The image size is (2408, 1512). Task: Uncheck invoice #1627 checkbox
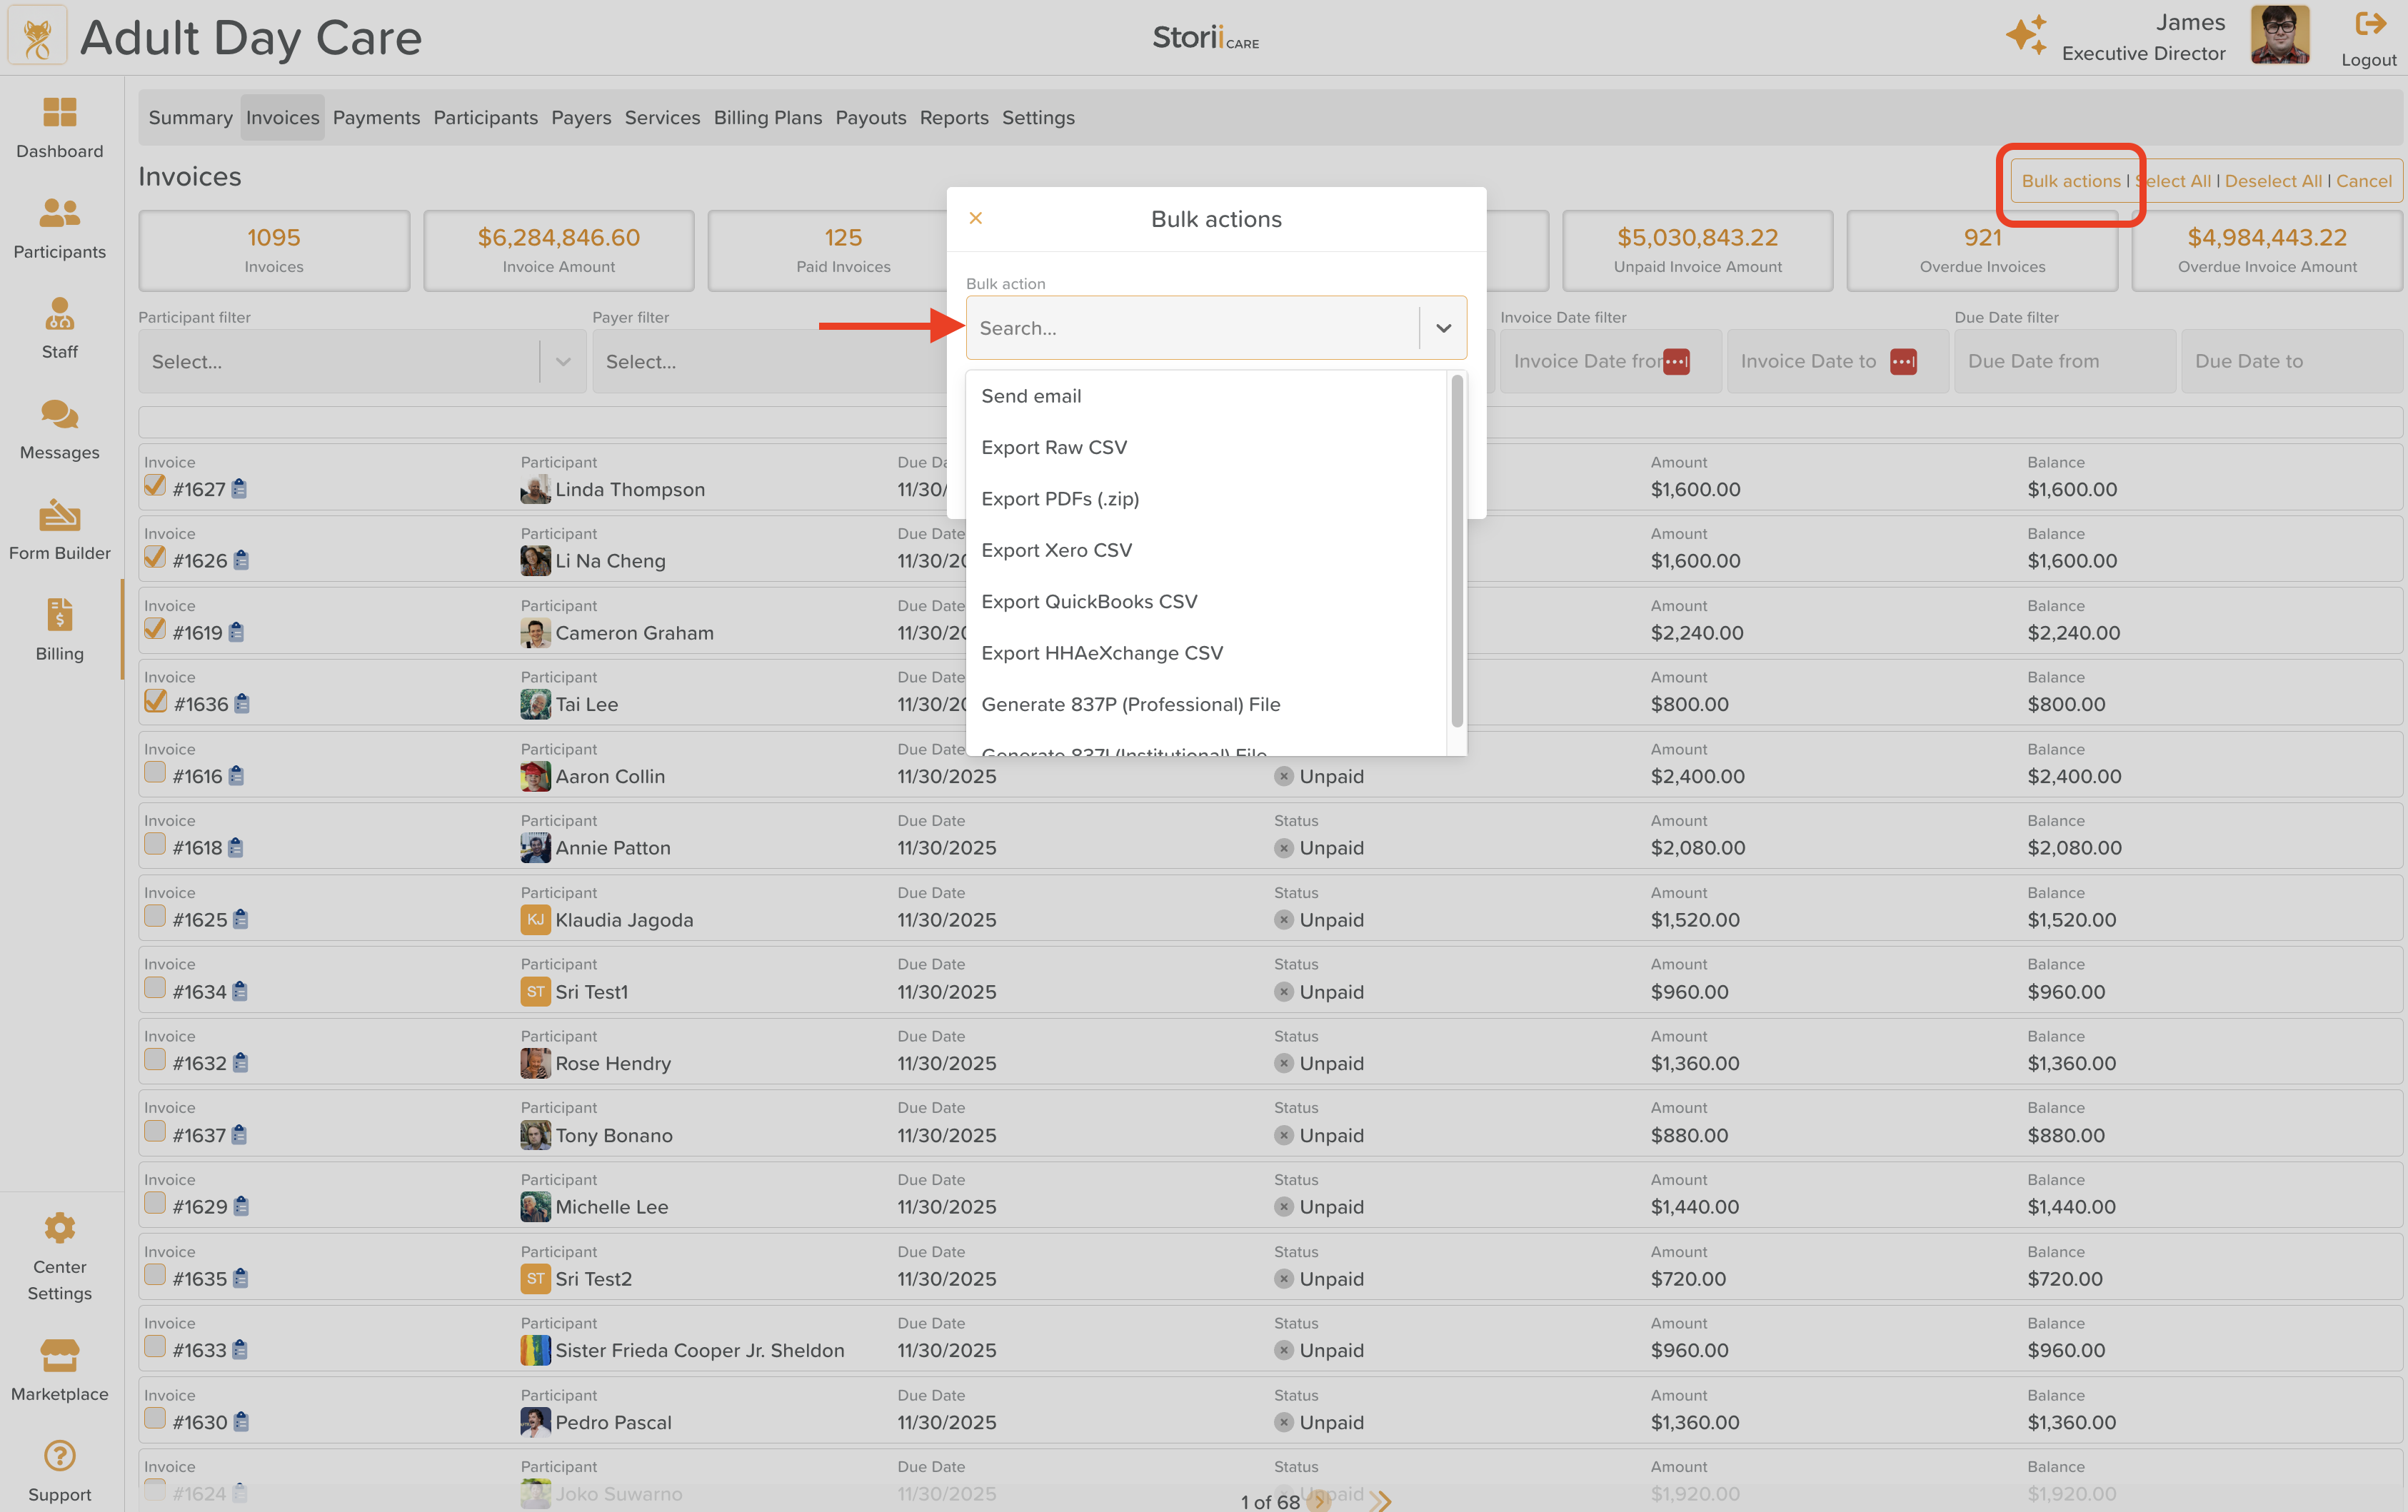155,486
